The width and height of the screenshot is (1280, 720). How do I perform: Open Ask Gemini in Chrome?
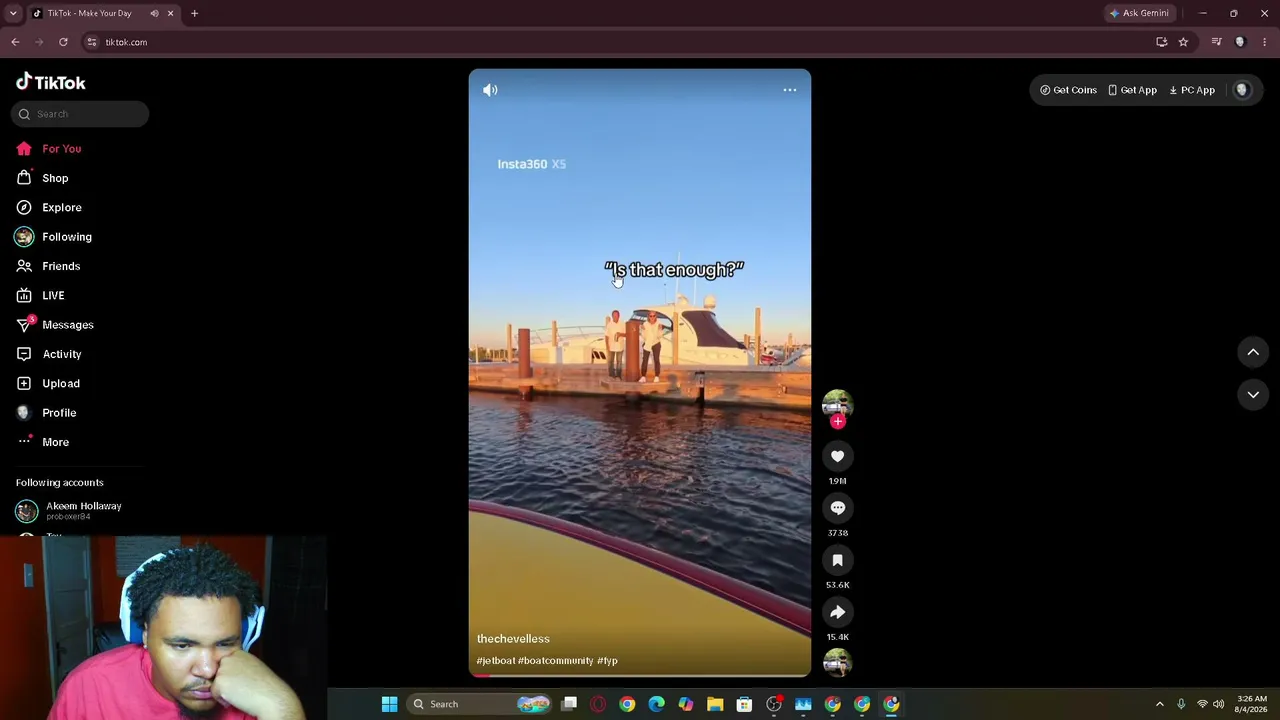[x=1139, y=13]
